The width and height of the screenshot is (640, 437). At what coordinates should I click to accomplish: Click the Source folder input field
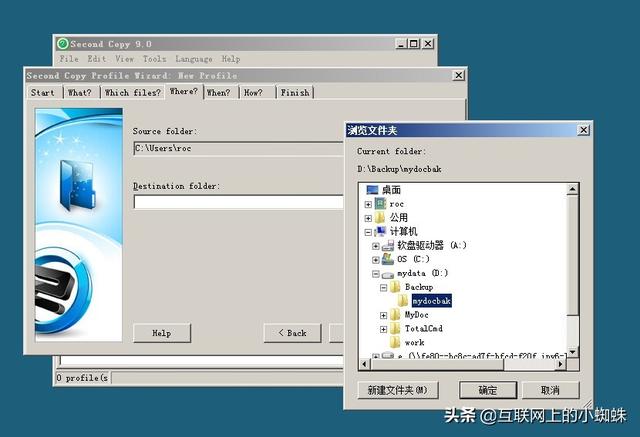click(x=238, y=149)
